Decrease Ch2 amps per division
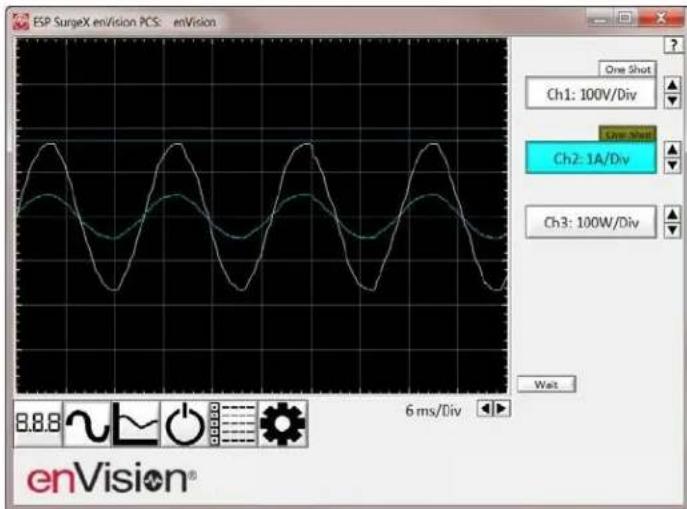The image size is (687, 509). tap(673, 165)
